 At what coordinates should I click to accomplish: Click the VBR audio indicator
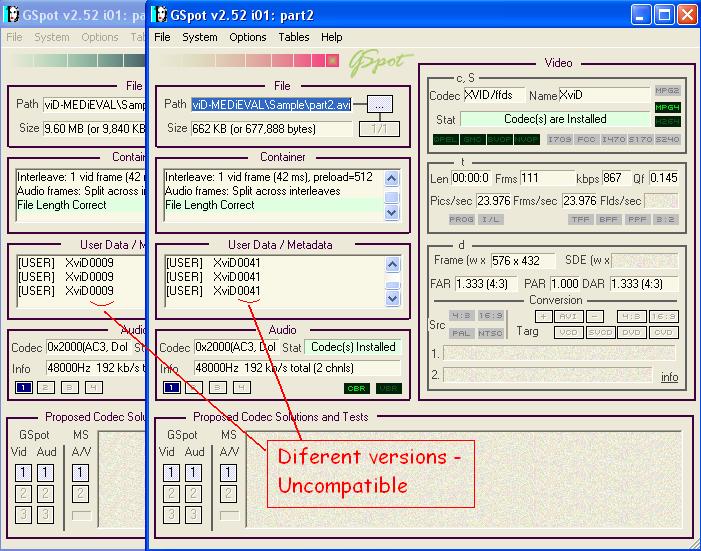click(x=389, y=388)
